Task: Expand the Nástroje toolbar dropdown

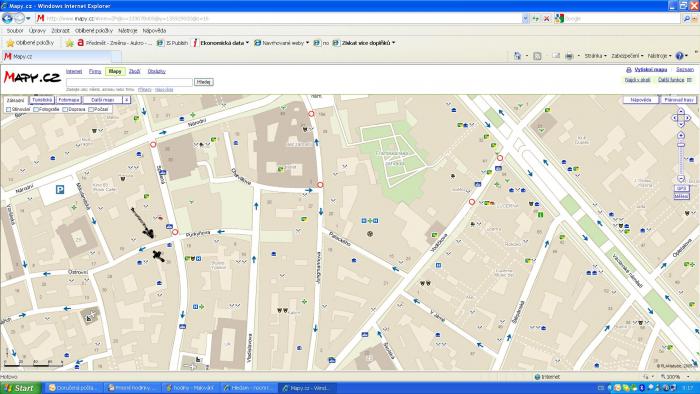Action: pos(659,56)
